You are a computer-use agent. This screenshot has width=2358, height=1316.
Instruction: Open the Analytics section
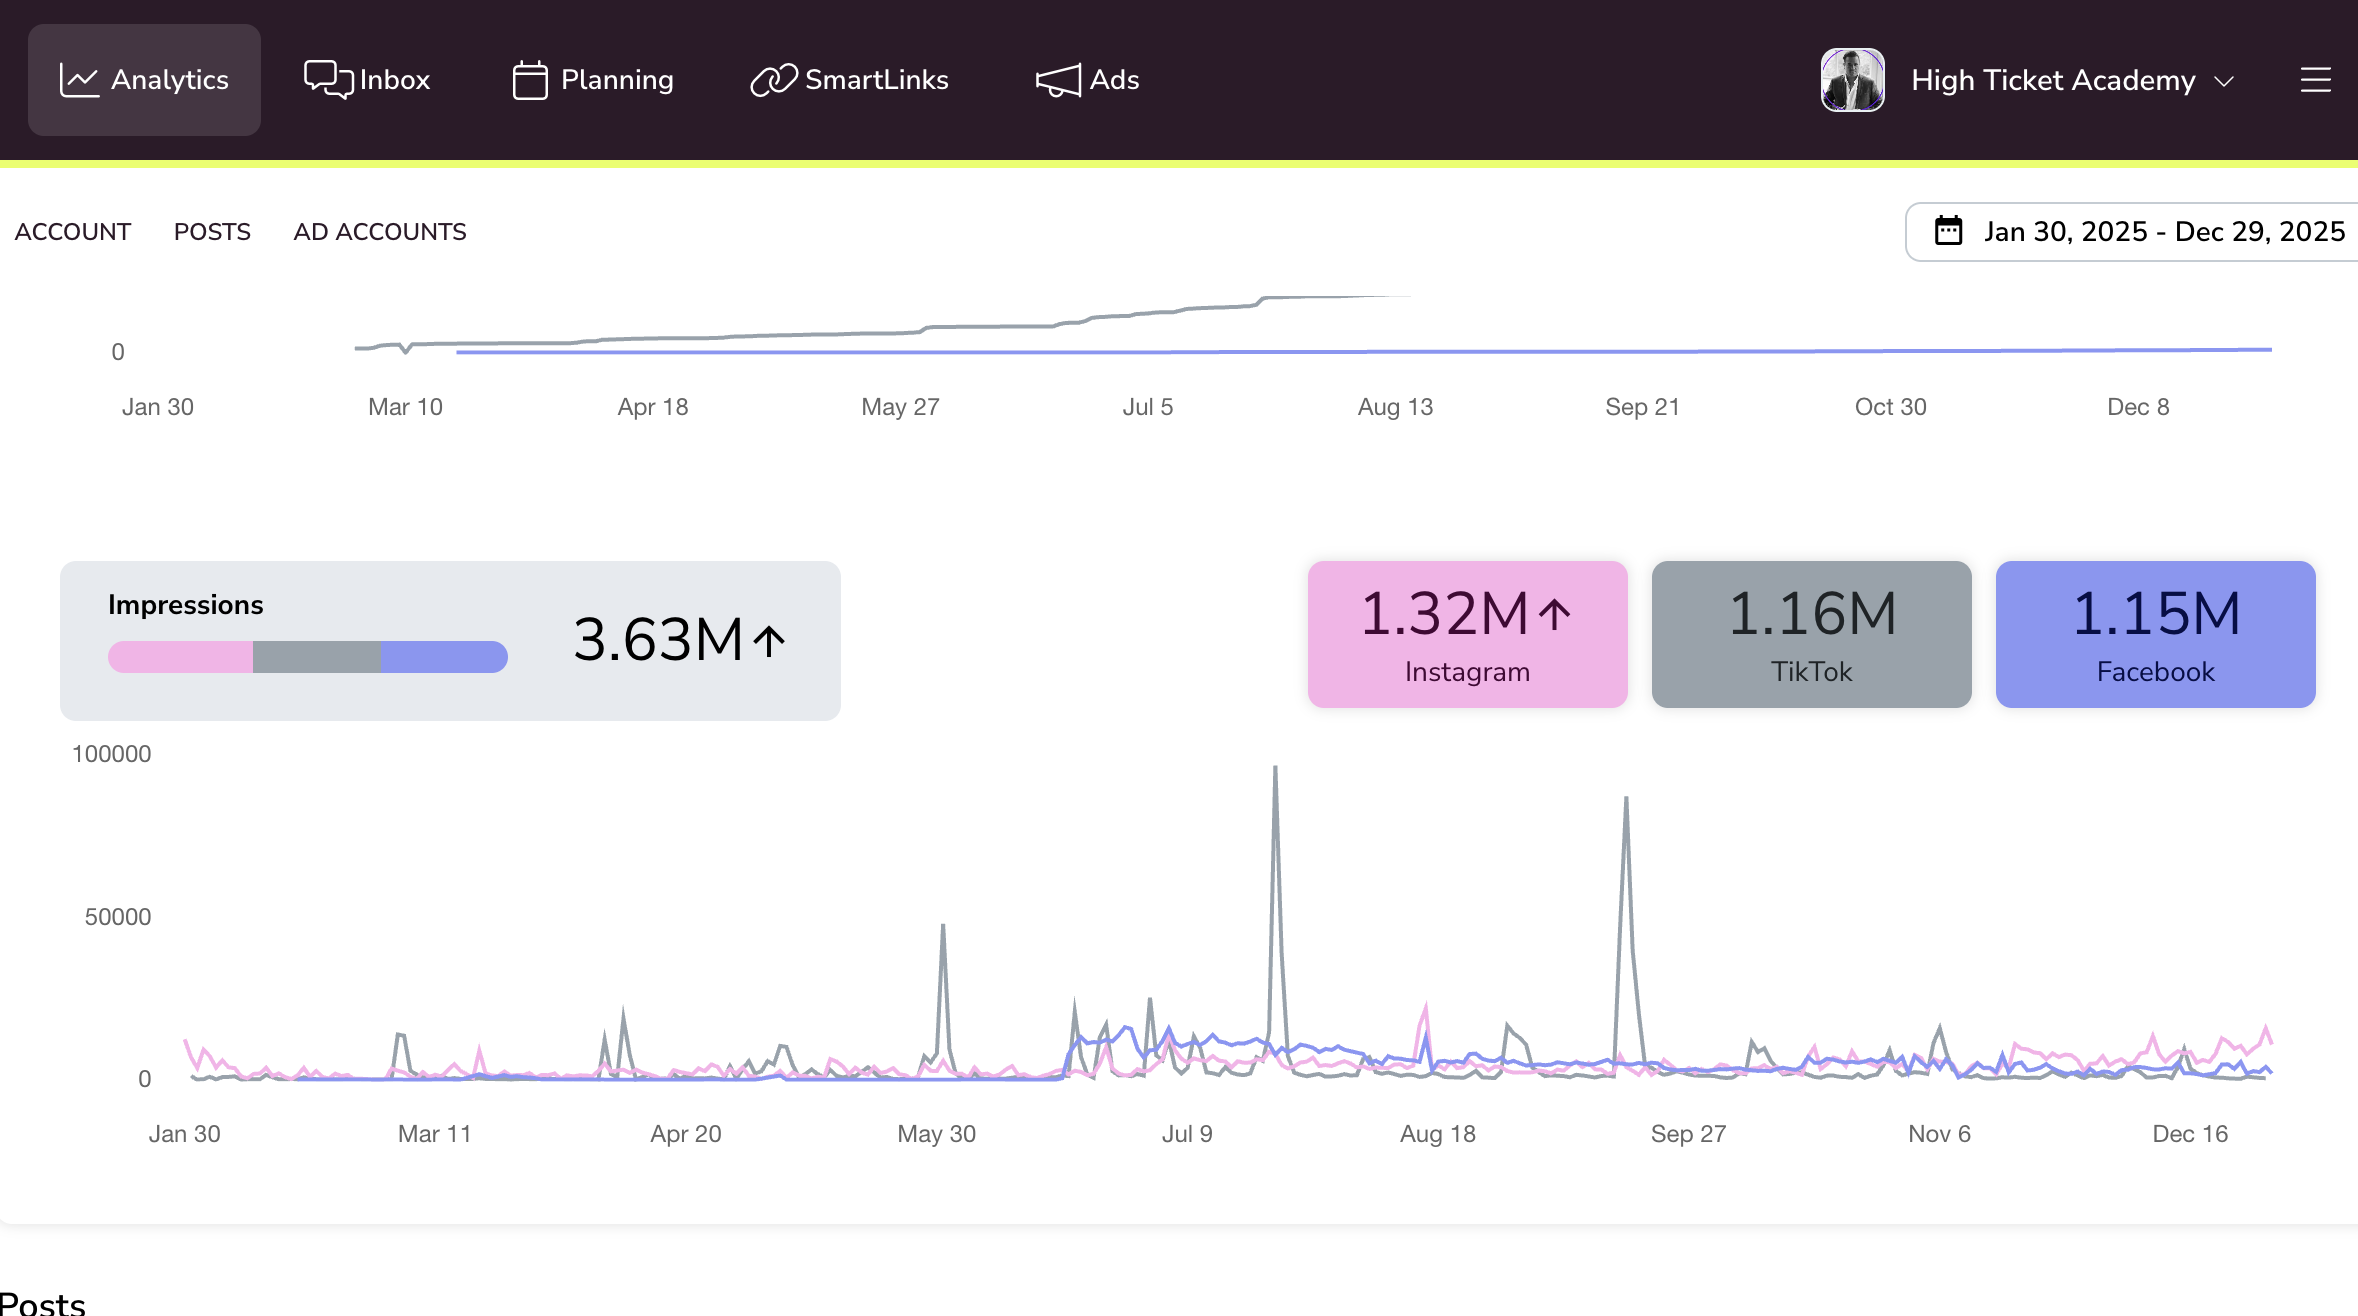144,80
